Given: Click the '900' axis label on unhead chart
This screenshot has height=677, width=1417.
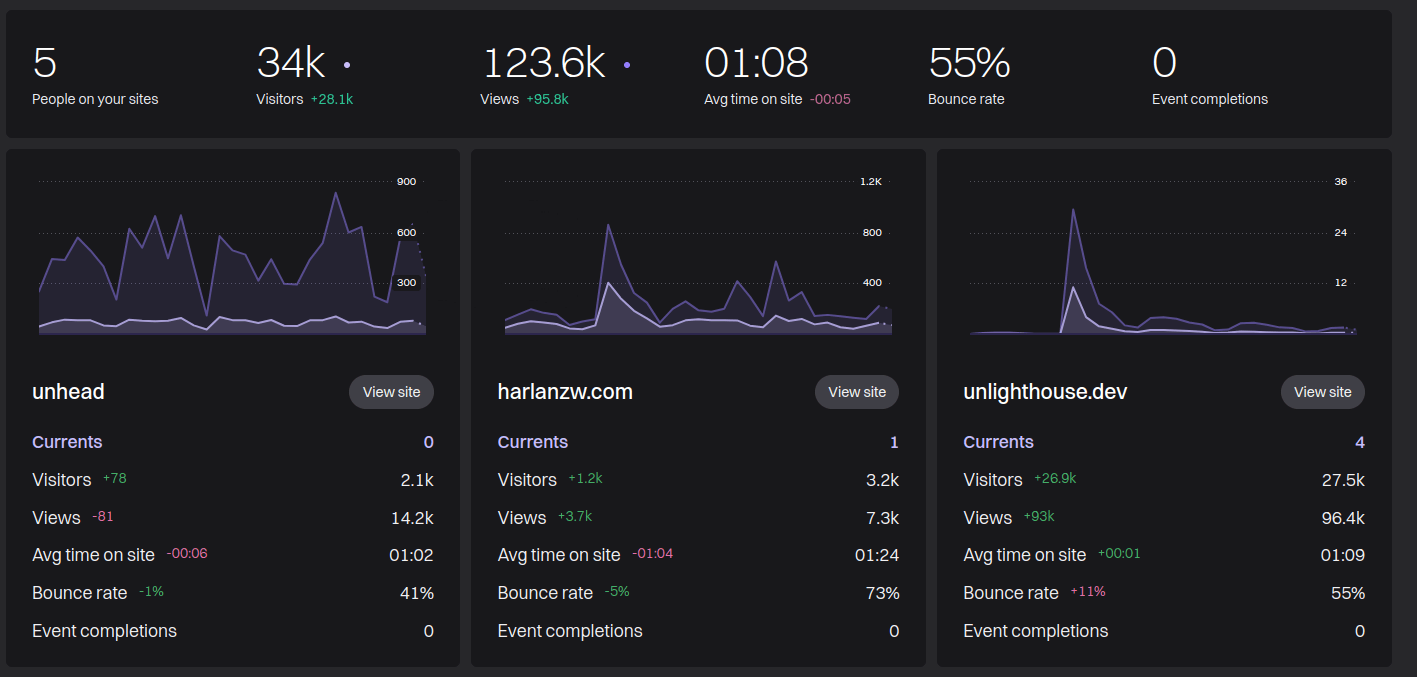Looking at the screenshot, I should [406, 182].
